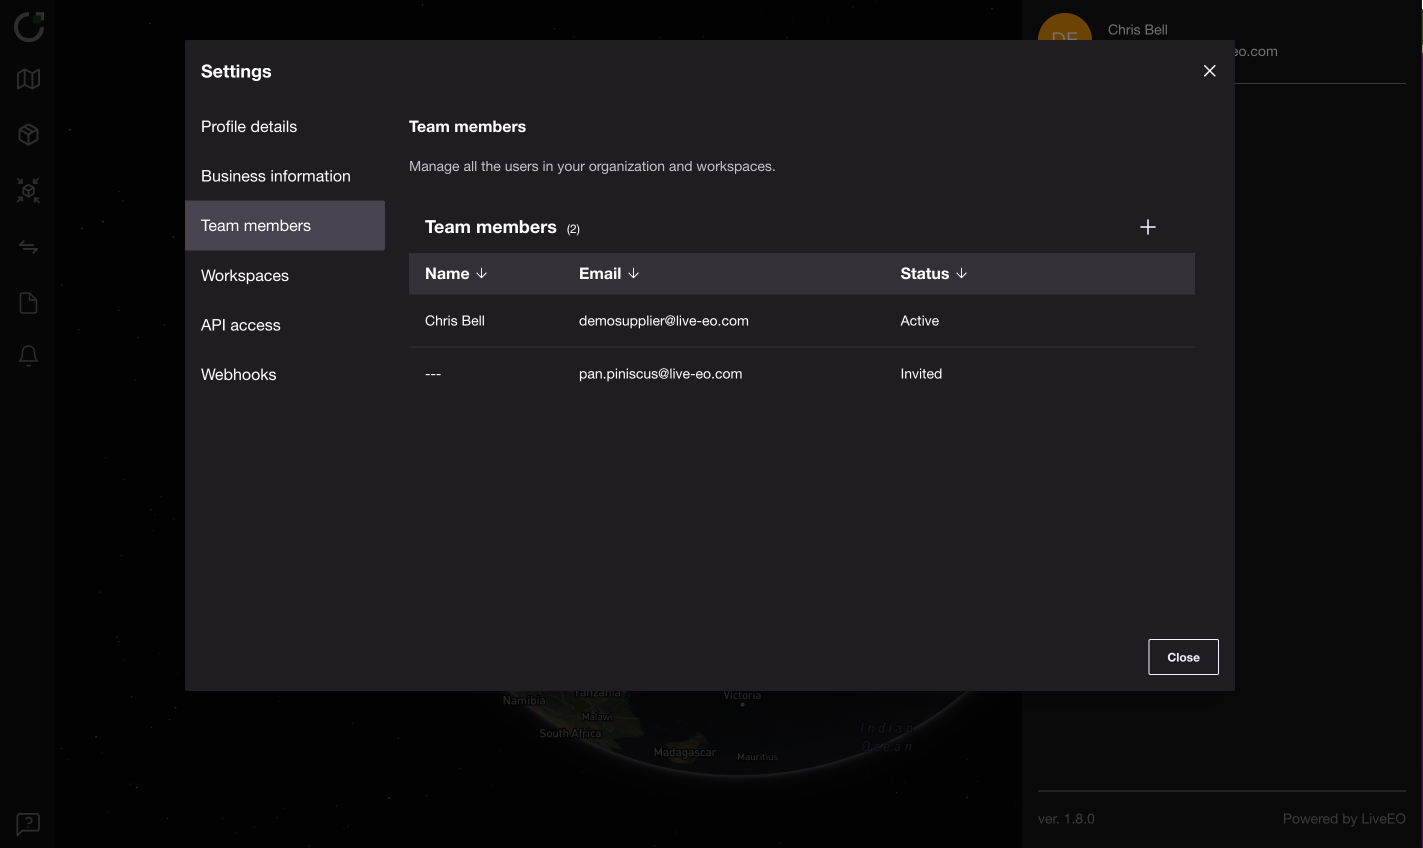Click the LiveEO logo icon

(29, 26)
